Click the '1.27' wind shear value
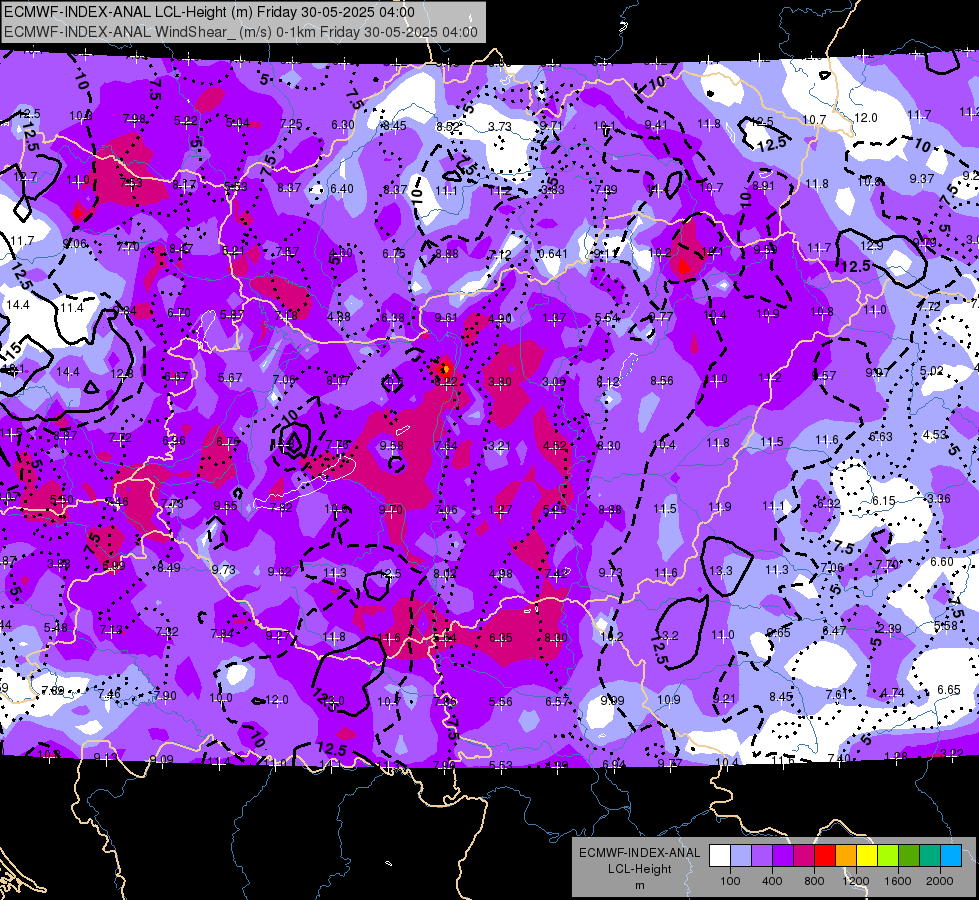The height and width of the screenshot is (900, 979). tap(500, 510)
